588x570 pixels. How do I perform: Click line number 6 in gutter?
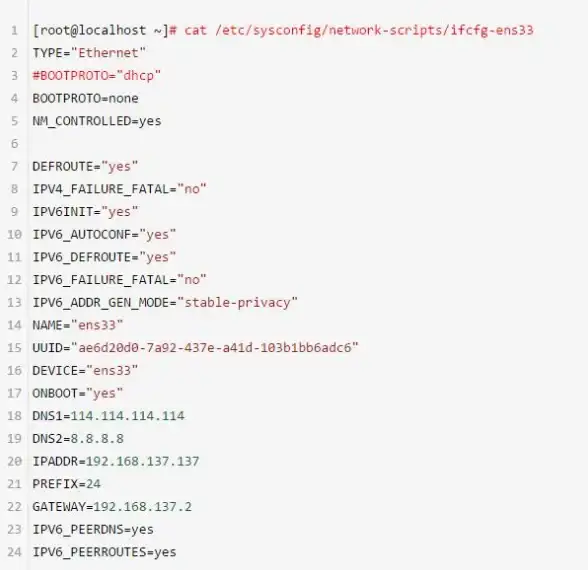click(15, 144)
